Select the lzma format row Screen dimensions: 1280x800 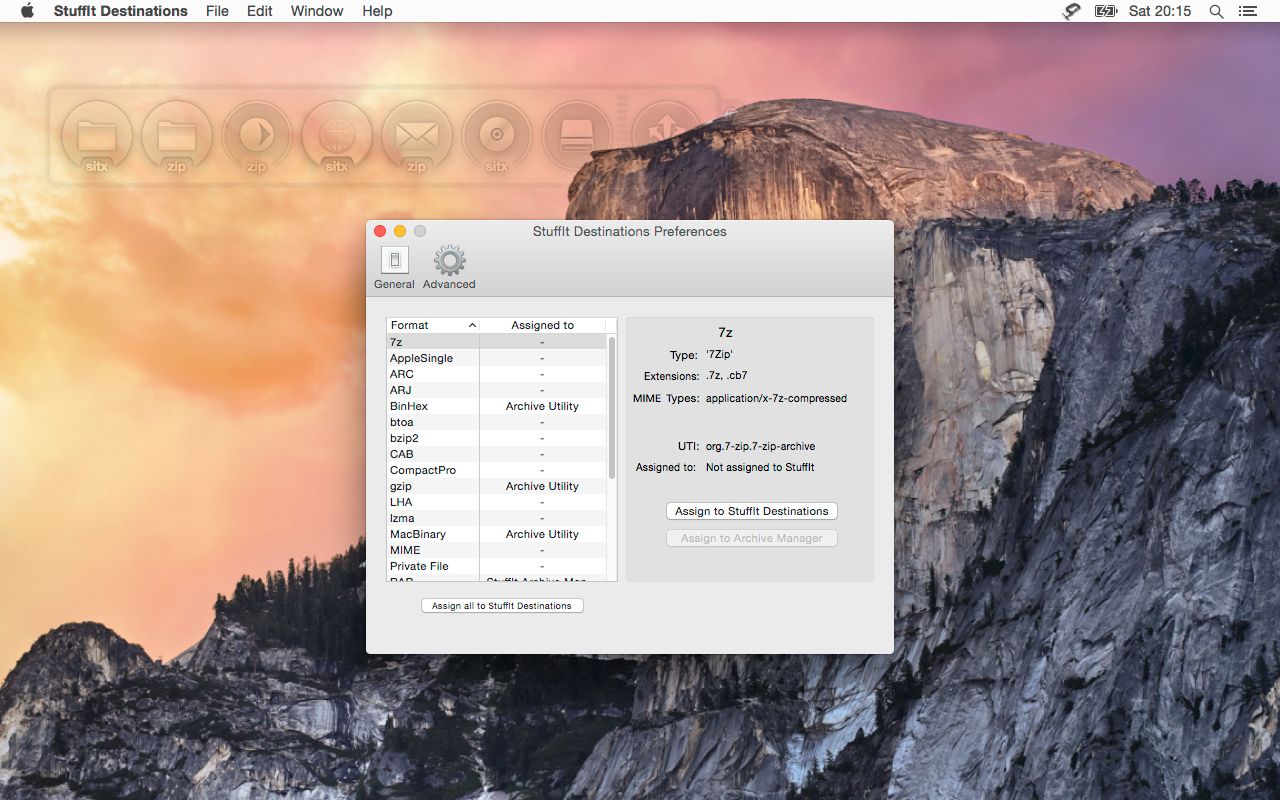coord(497,518)
